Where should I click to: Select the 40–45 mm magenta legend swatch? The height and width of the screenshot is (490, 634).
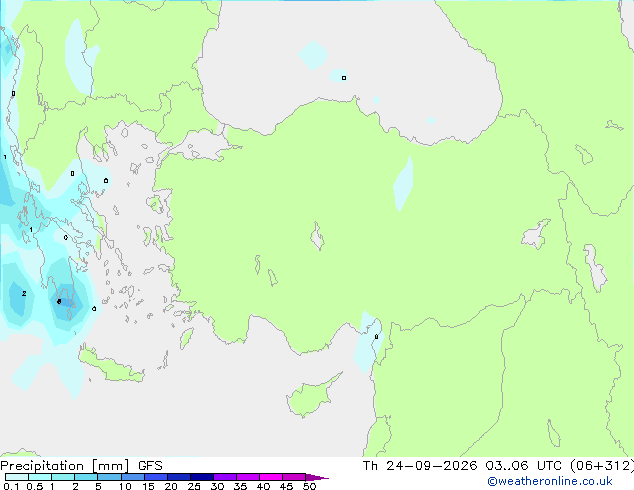click(x=271, y=477)
